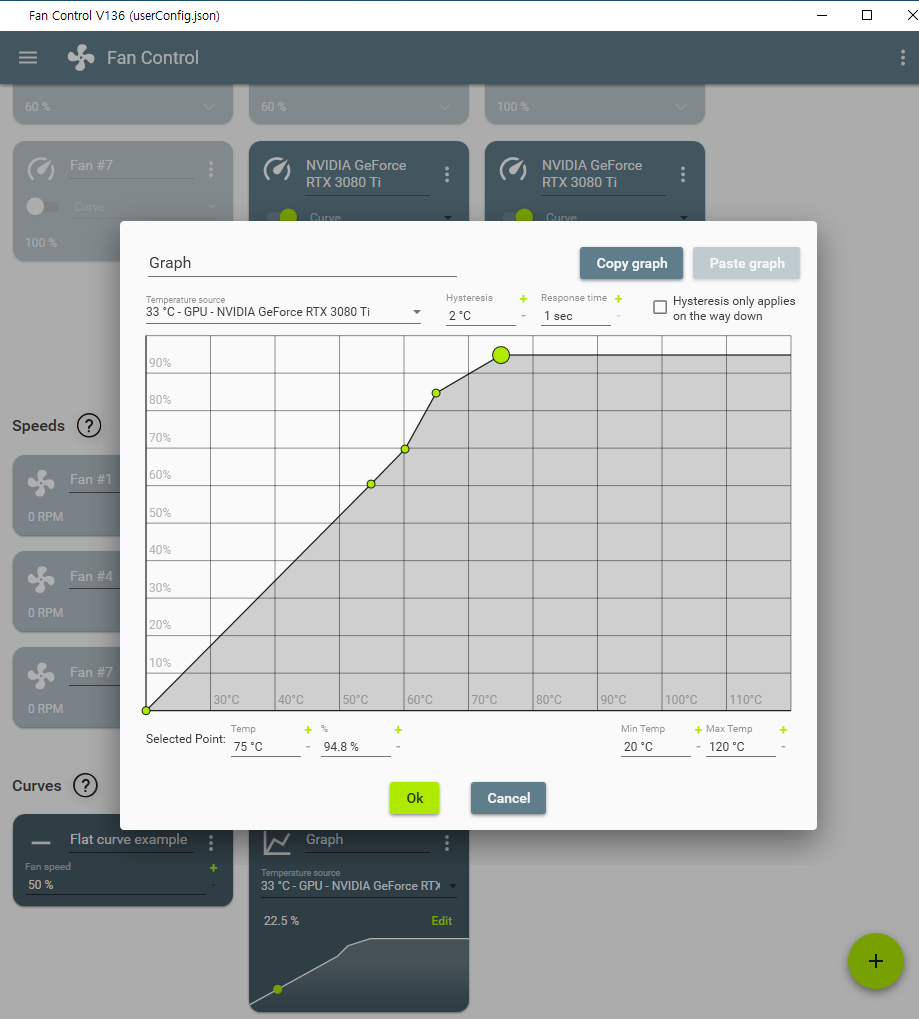This screenshot has height=1019, width=919.
Task: Open the hamburger navigation menu
Action: 28,58
